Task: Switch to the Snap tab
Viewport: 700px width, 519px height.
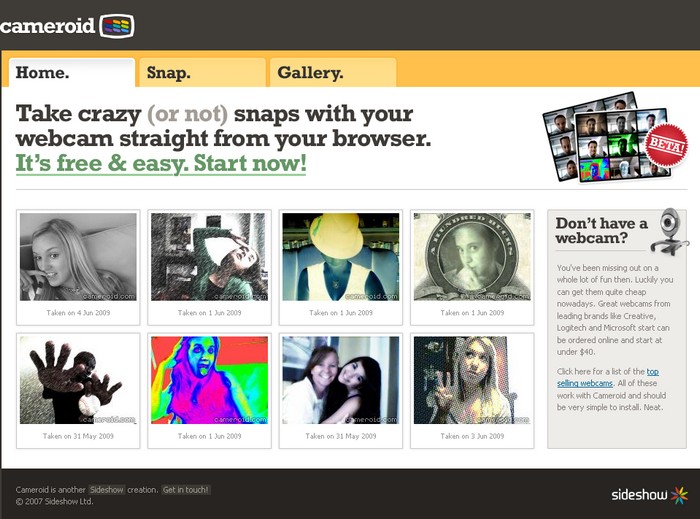Action: click(202, 72)
